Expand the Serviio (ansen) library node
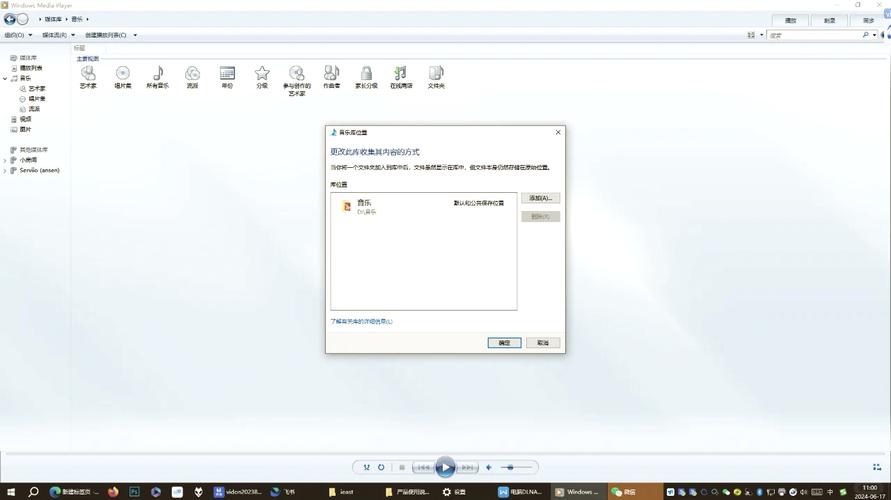This screenshot has width=891, height=500. click(5, 170)
